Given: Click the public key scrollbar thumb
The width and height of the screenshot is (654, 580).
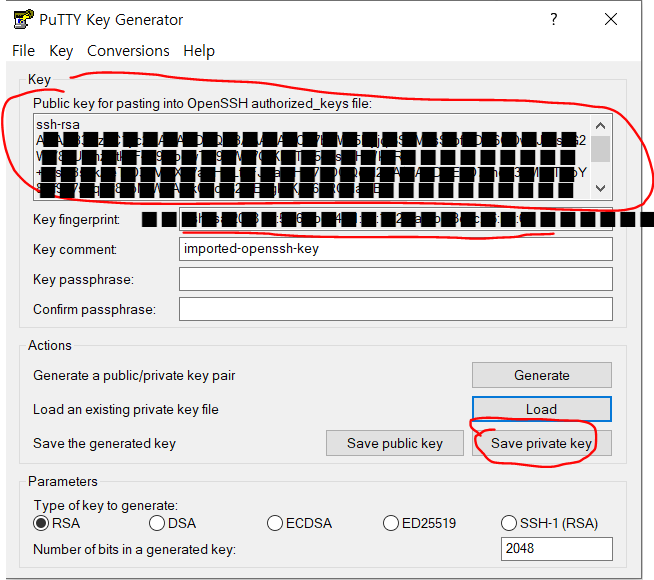Looking at the screenshot, I should click(x=601, y=149).
